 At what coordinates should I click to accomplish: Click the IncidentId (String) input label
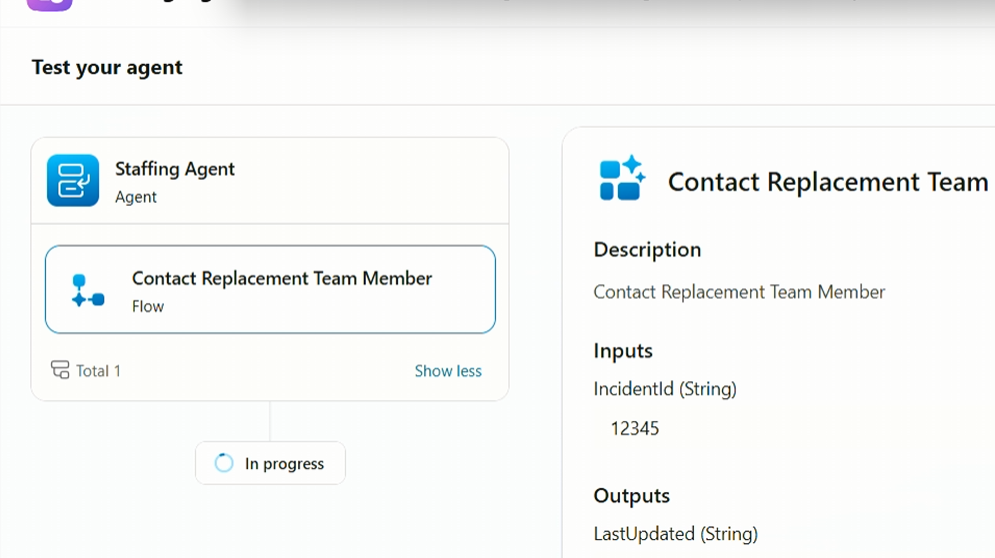pyautogui.click(x=665, y=389)
